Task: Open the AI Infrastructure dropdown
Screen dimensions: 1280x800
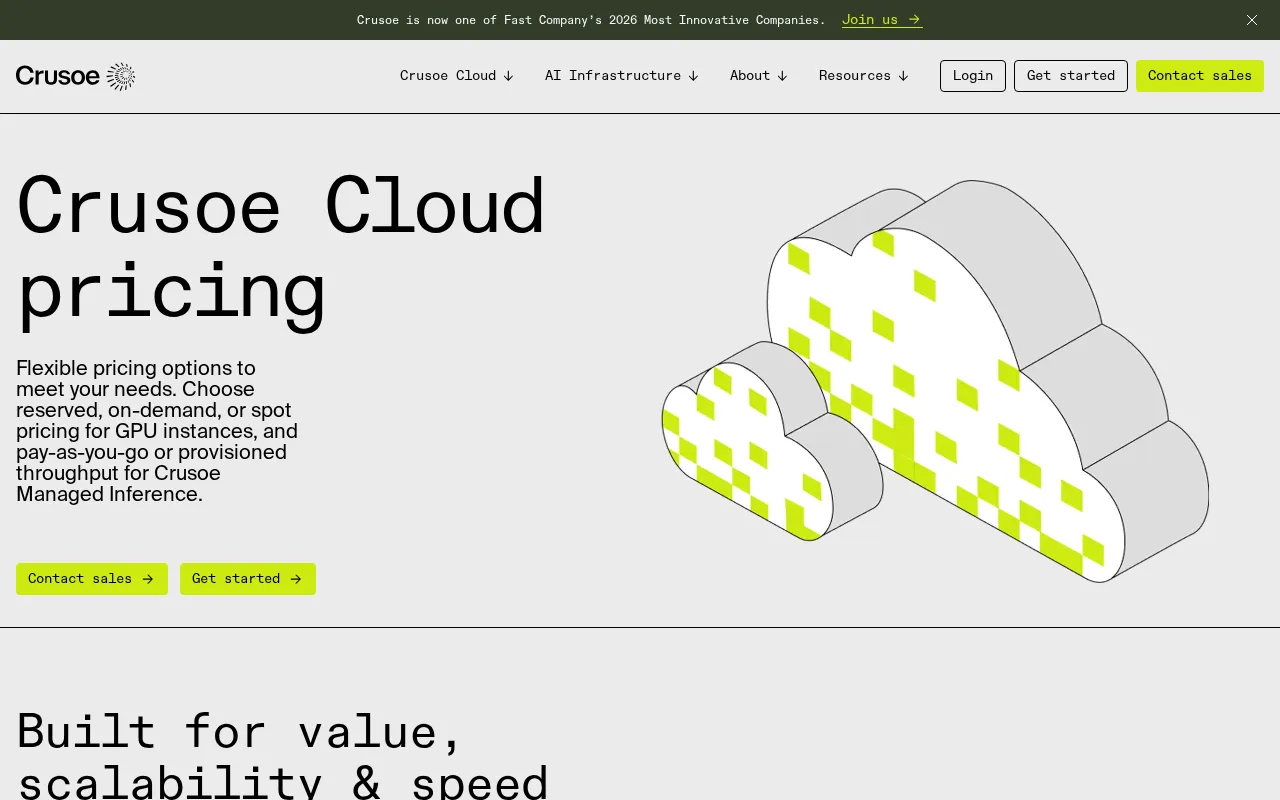Action: 622,76
